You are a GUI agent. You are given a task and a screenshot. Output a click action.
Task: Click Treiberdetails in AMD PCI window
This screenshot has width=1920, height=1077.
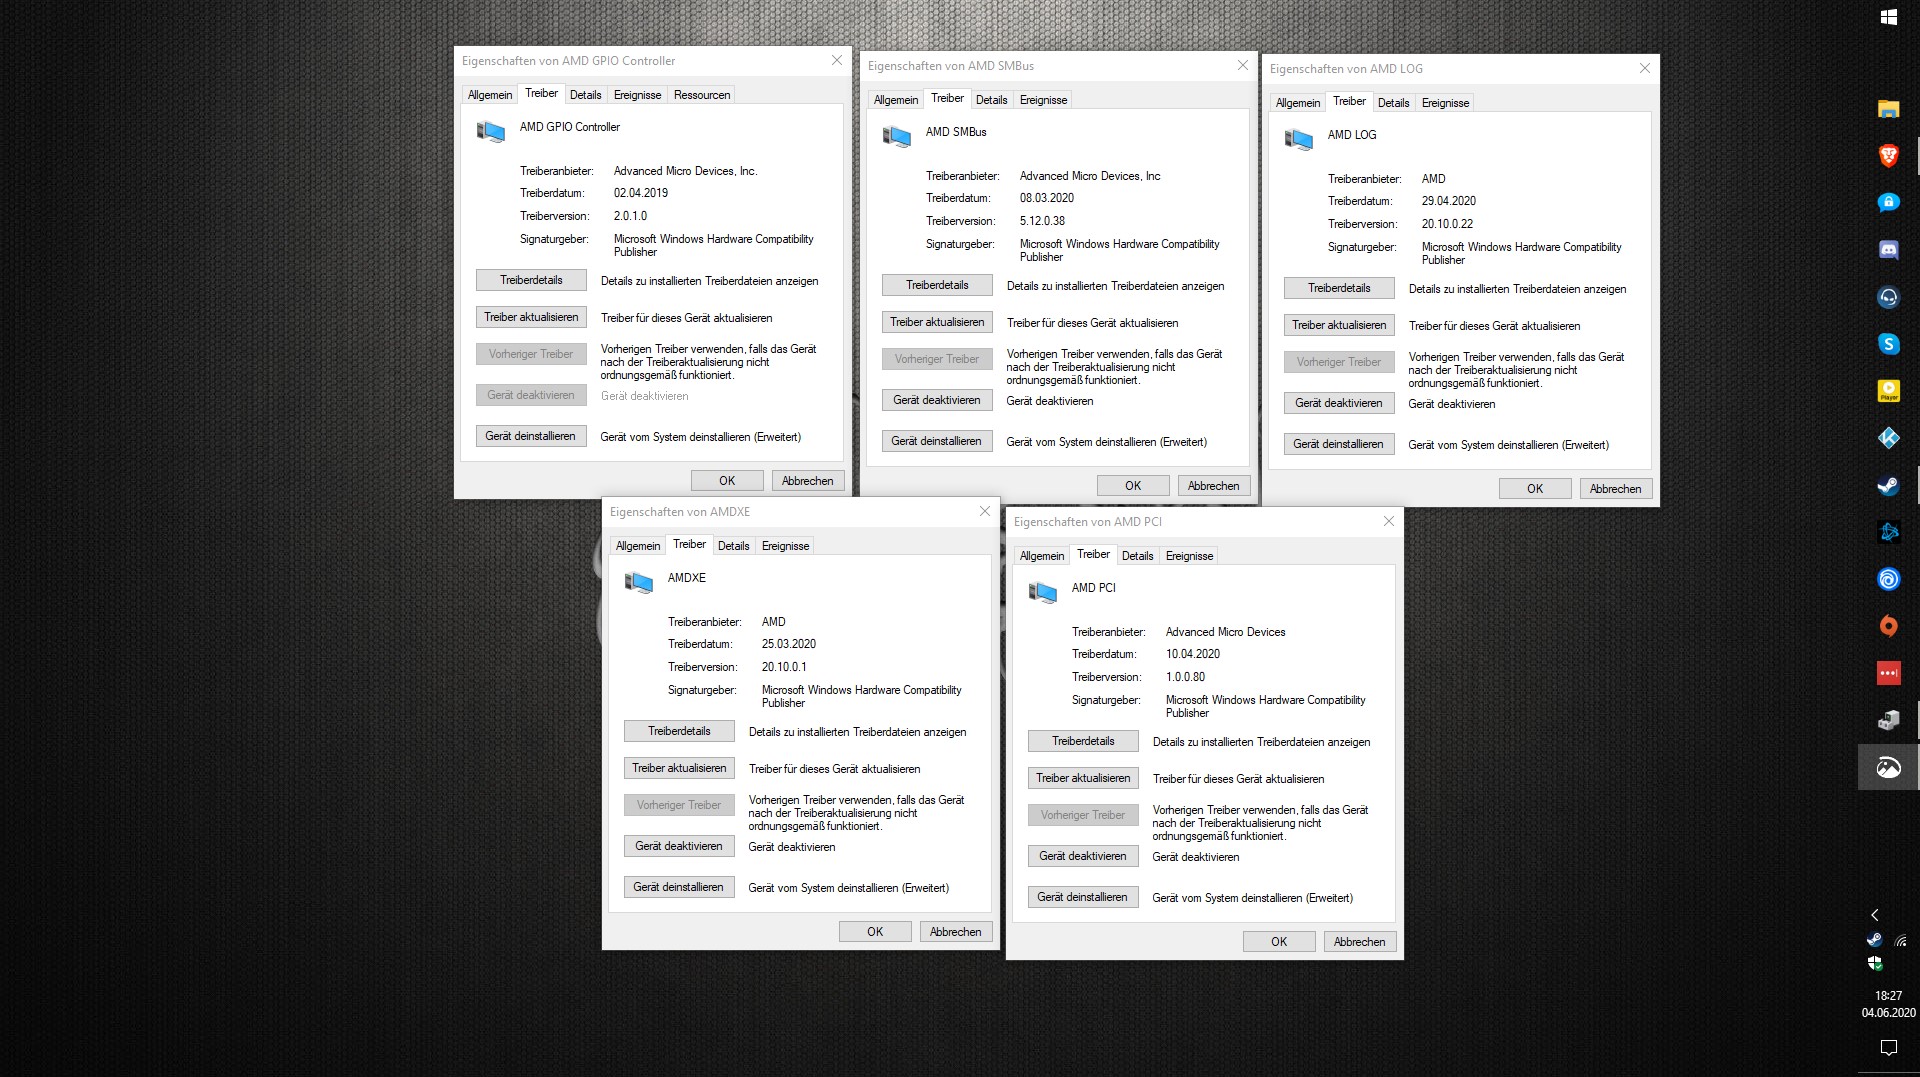point(1083,741)
